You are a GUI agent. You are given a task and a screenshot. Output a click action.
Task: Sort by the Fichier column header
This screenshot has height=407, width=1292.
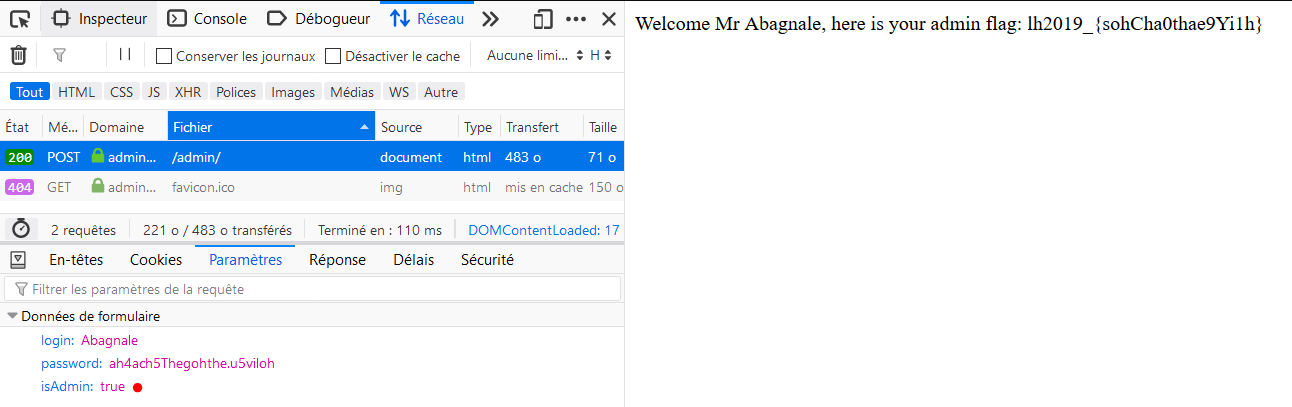pyautogui.click(x=271, y=127)
